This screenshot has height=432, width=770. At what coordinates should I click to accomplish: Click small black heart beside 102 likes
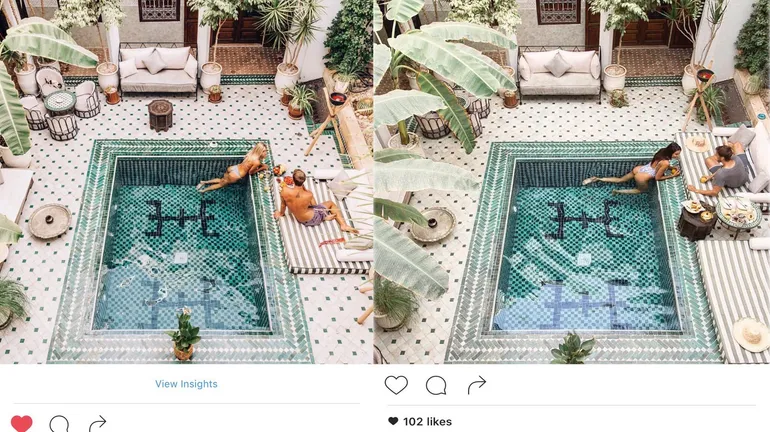[393, 421]
